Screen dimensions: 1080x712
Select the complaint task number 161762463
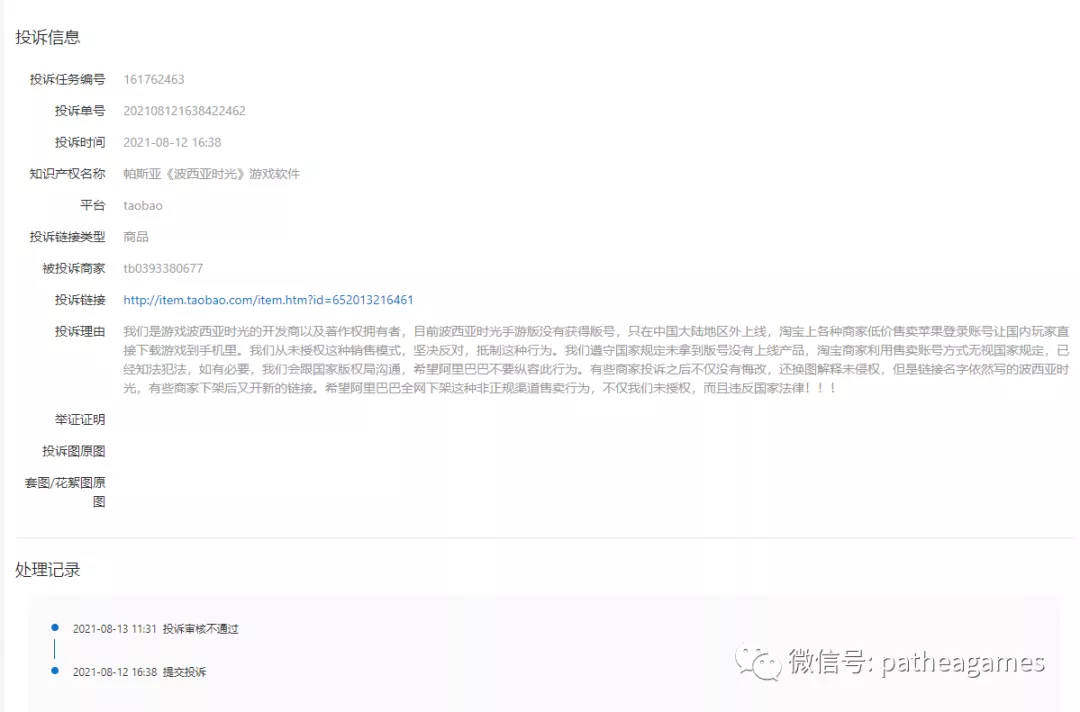click(155, 79)
